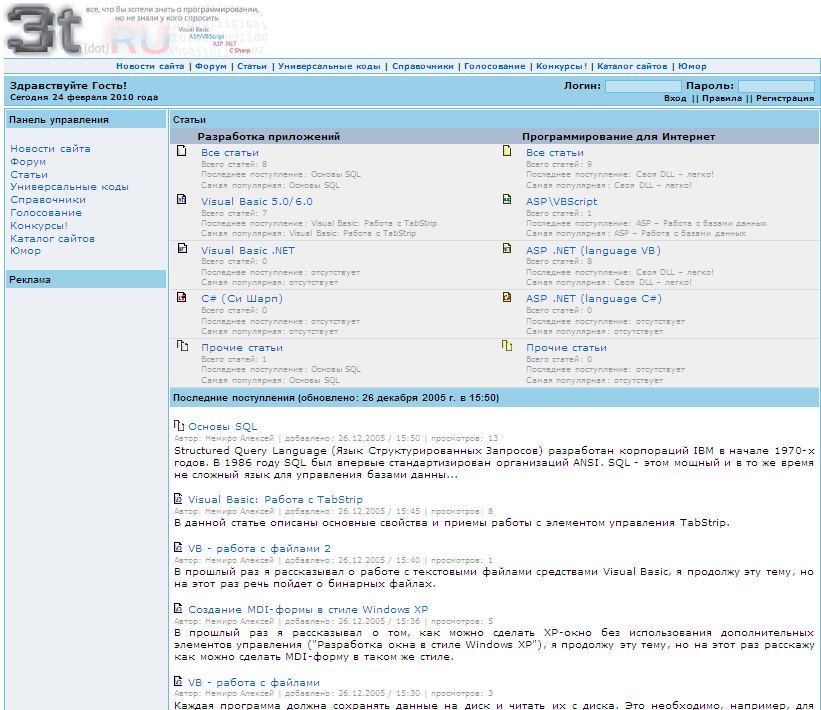Viewport: 821px width, 710px height.
Task: Click the 'Вход' login link
Action: pos(675,98)
